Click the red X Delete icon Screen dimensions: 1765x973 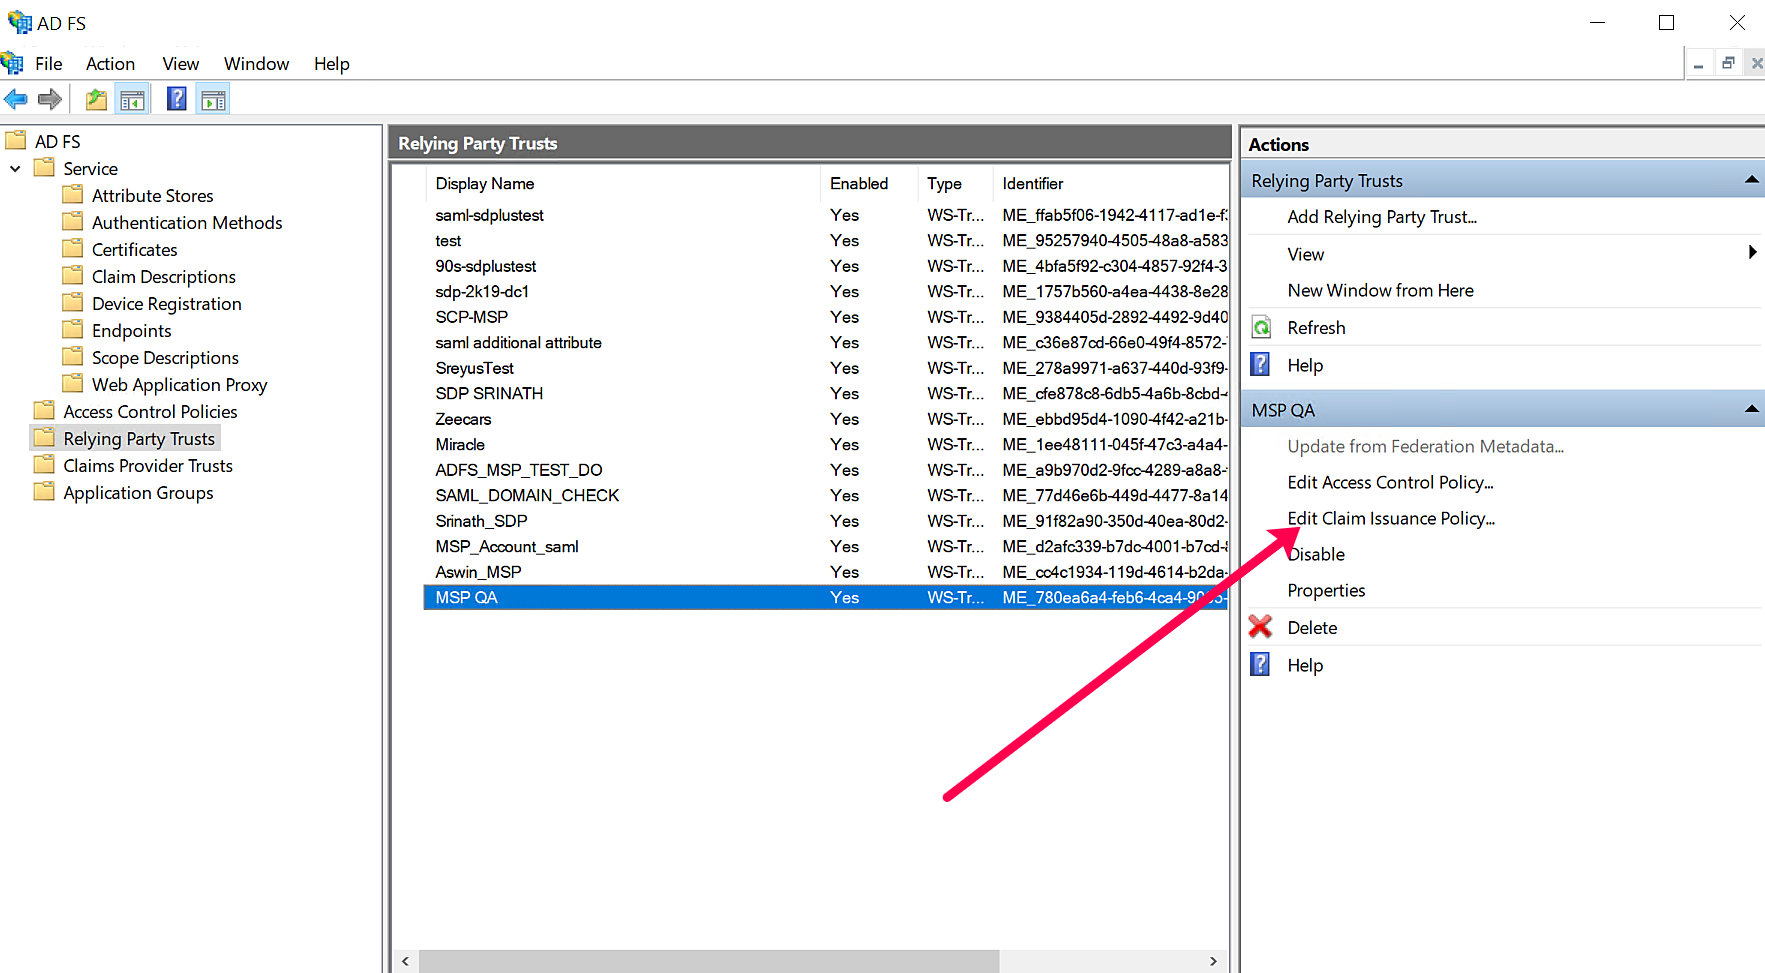pos(1261,627)
